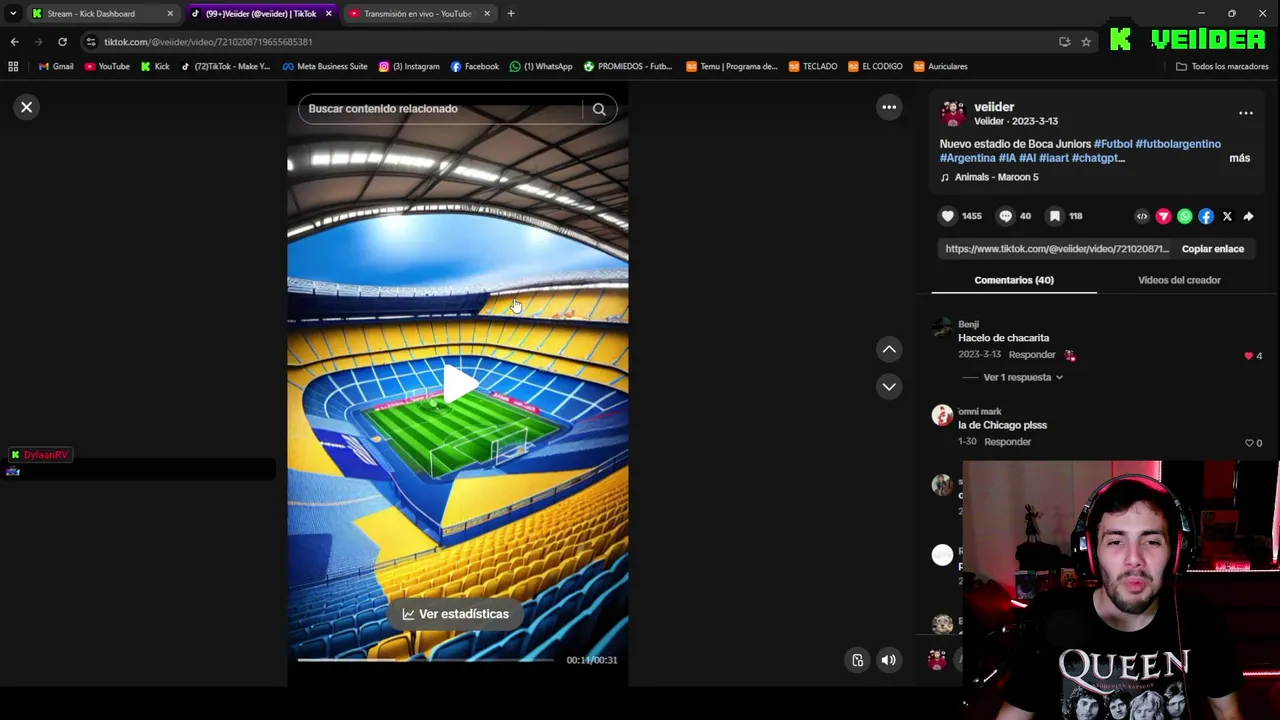Screen dimensions: 1280x720
Task: Click the install/cast icon in address bar
Action: 1064,42
